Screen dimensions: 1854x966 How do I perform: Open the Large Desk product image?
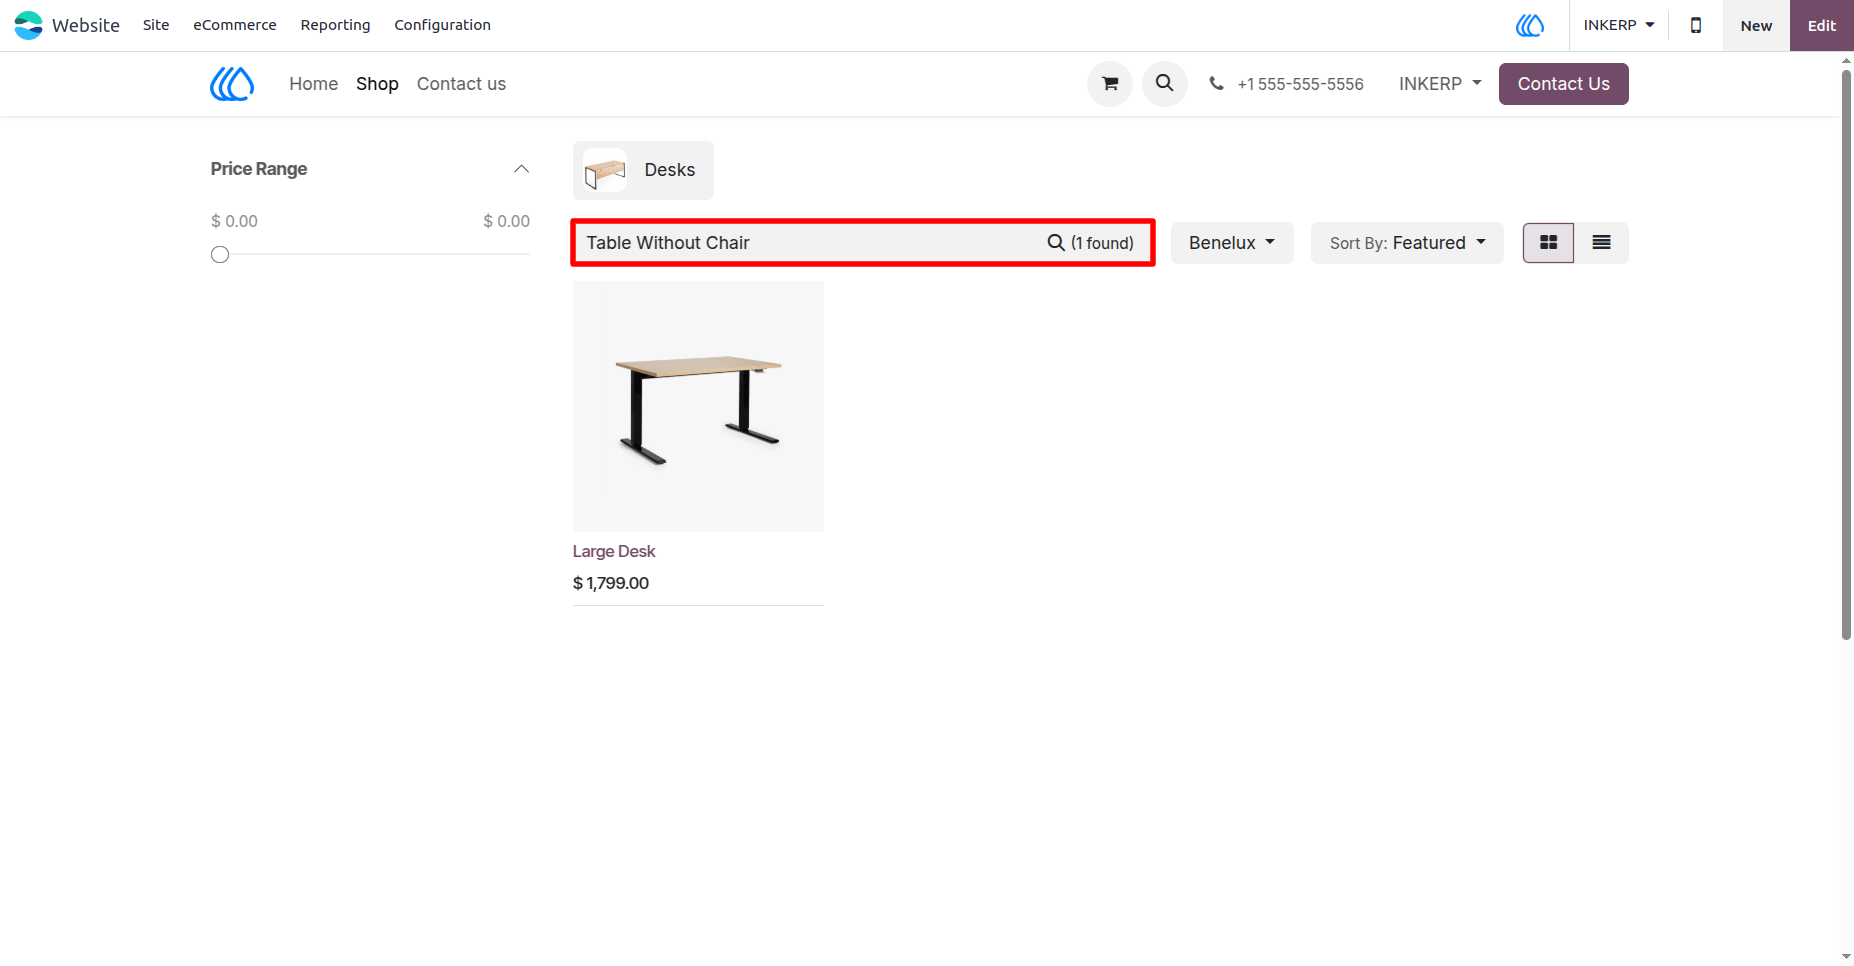[698, 406]
